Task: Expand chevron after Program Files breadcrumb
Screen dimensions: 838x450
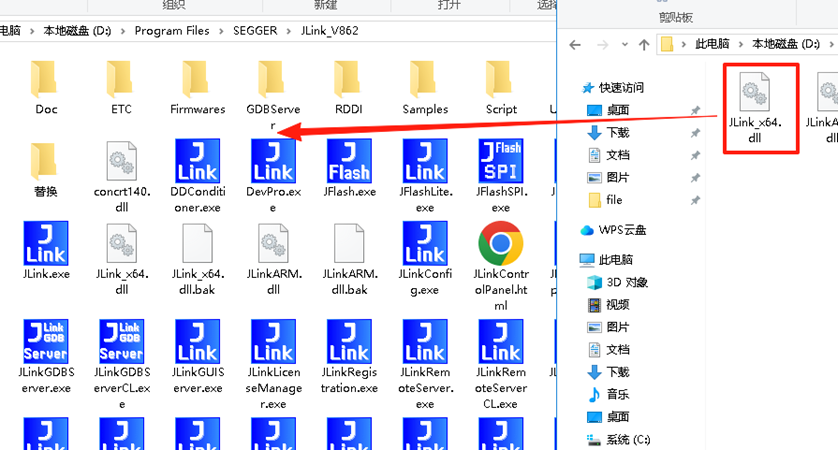Action: point(221,32)
